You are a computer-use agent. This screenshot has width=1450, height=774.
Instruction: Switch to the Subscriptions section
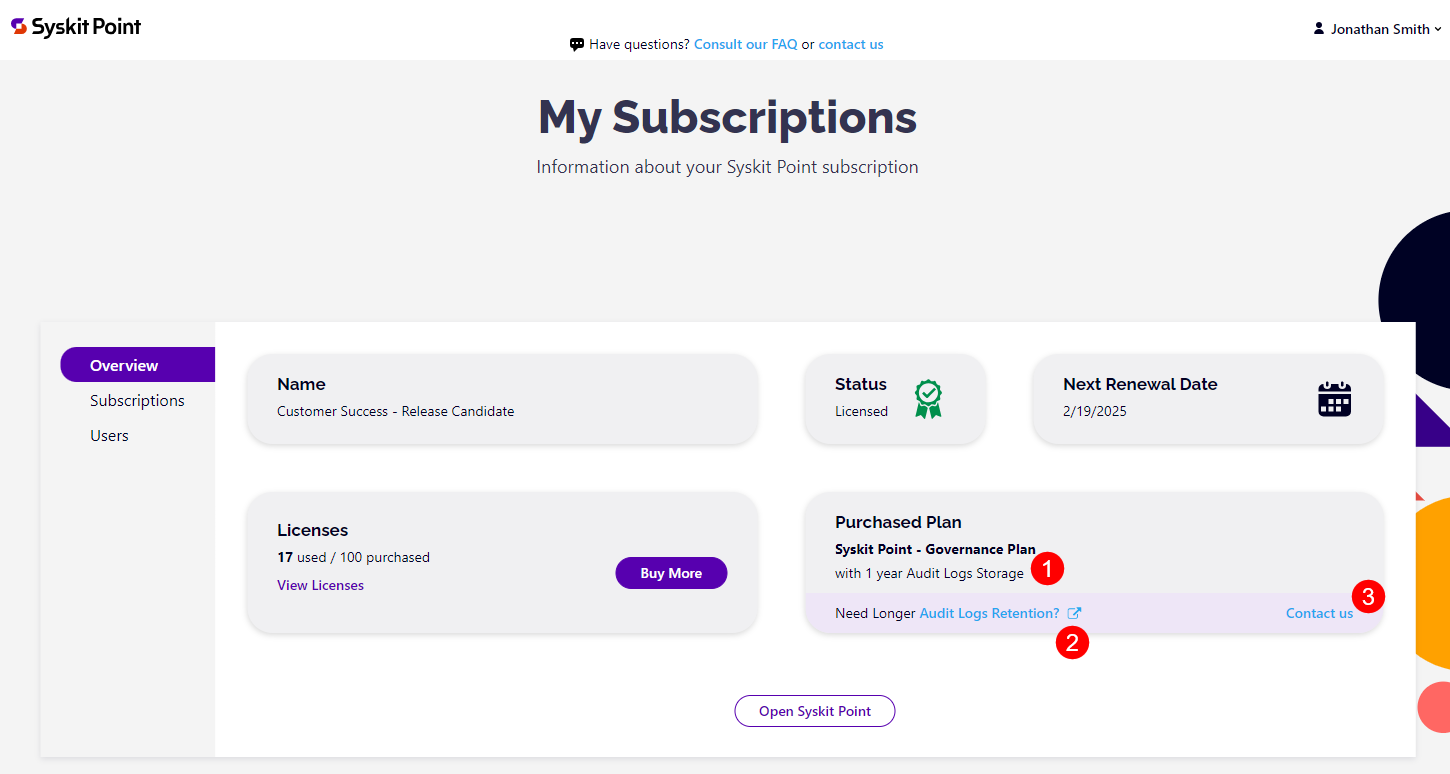pyautogui.click(x=137, y=400)
